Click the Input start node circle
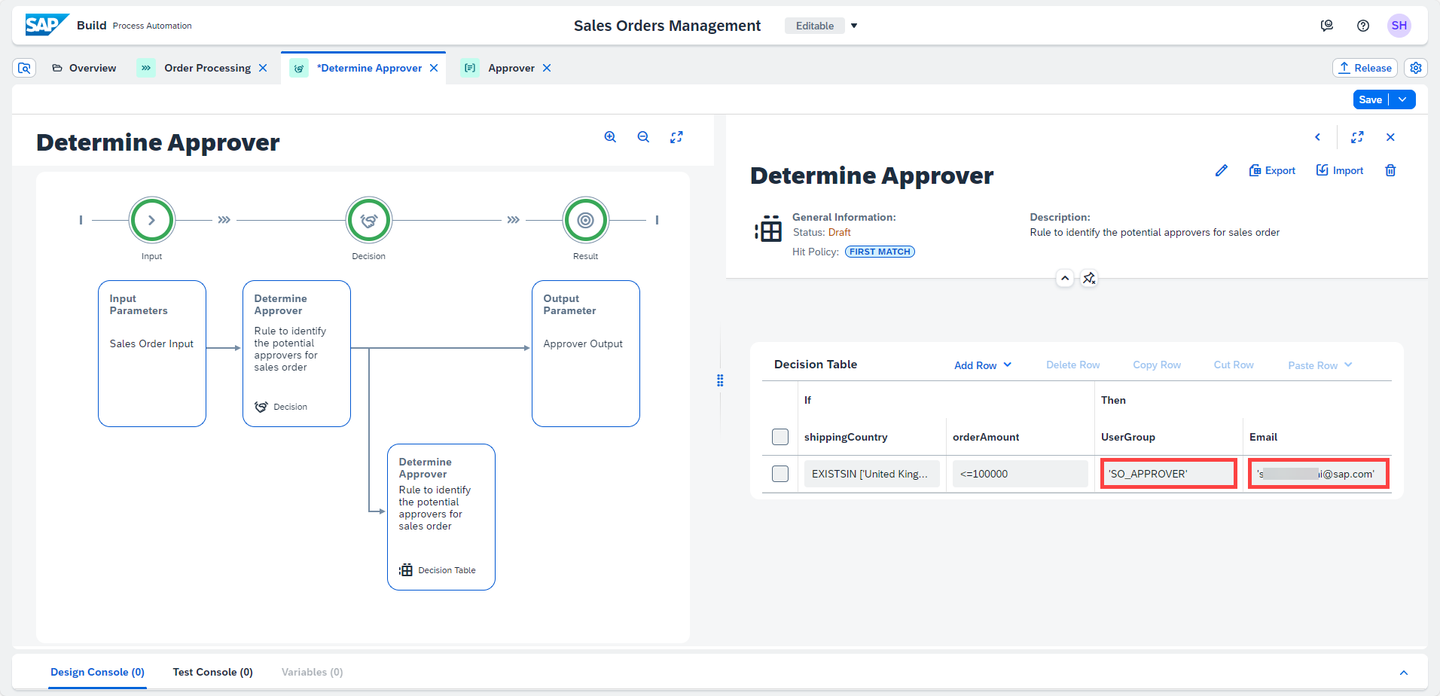The image size is (1440, 696). [x=152, y=220]
